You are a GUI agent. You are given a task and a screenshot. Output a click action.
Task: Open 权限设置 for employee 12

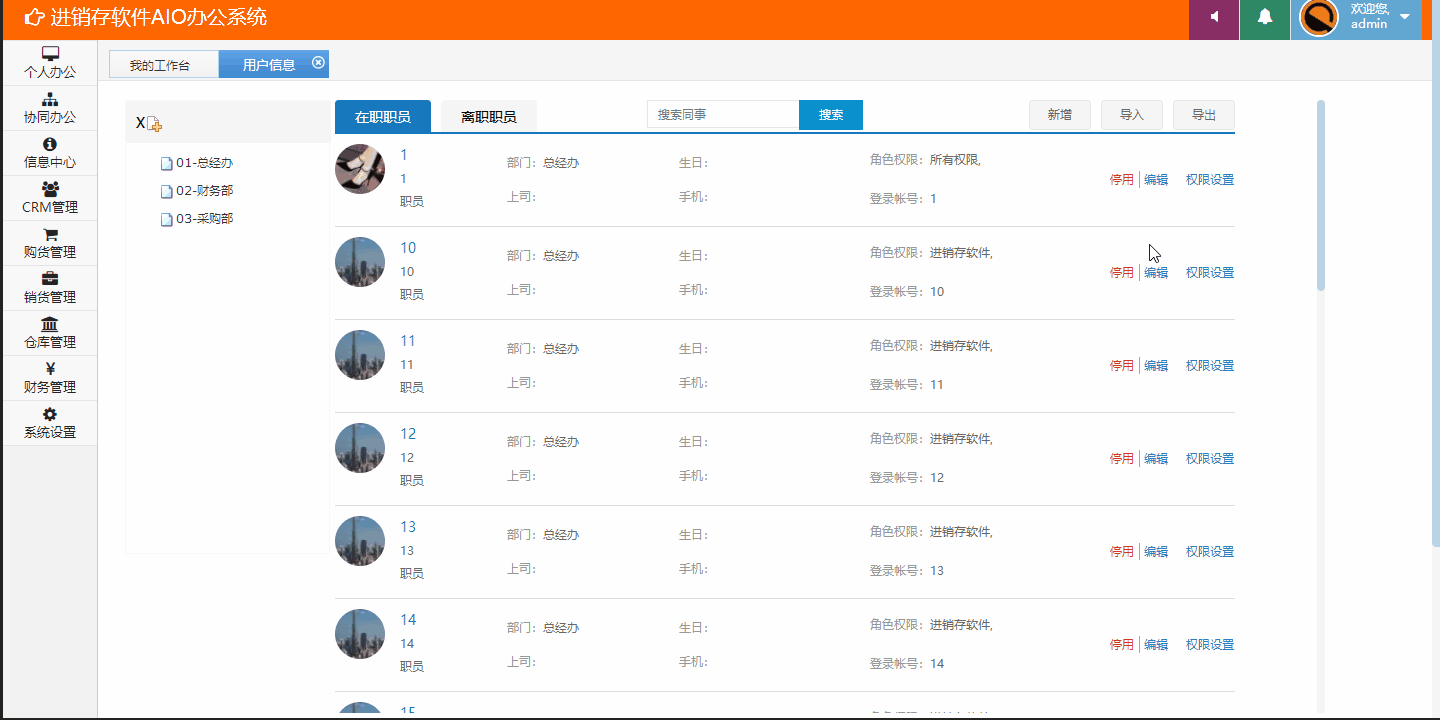(1210, 459)
